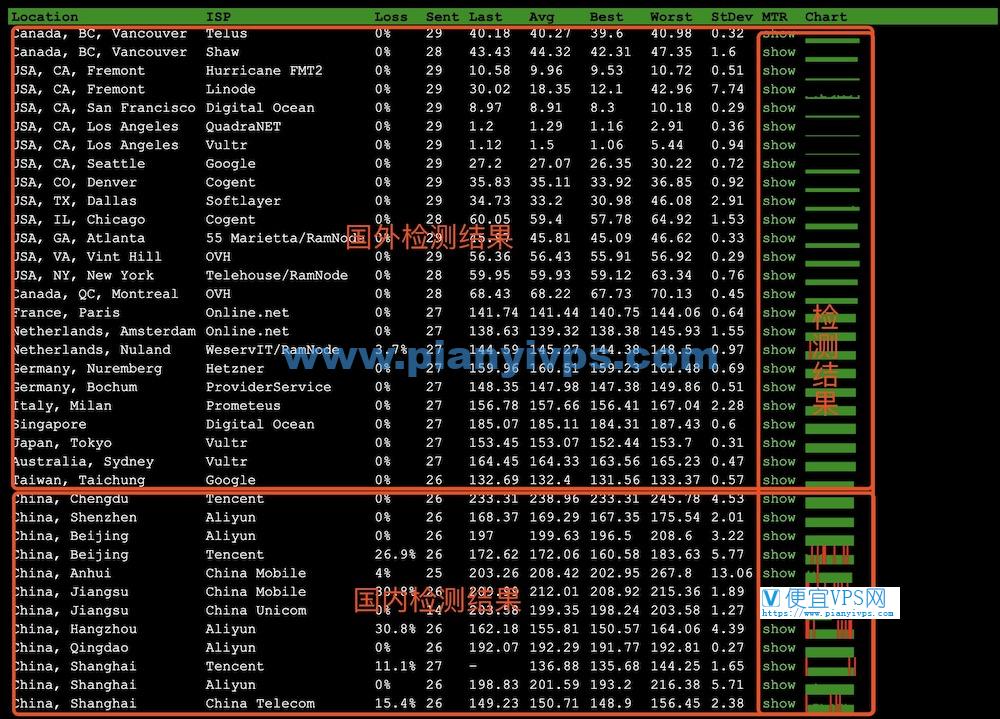Click the Worst column header
The height and width of the screenshot is (719, 1000).
(x=671, y=17)
